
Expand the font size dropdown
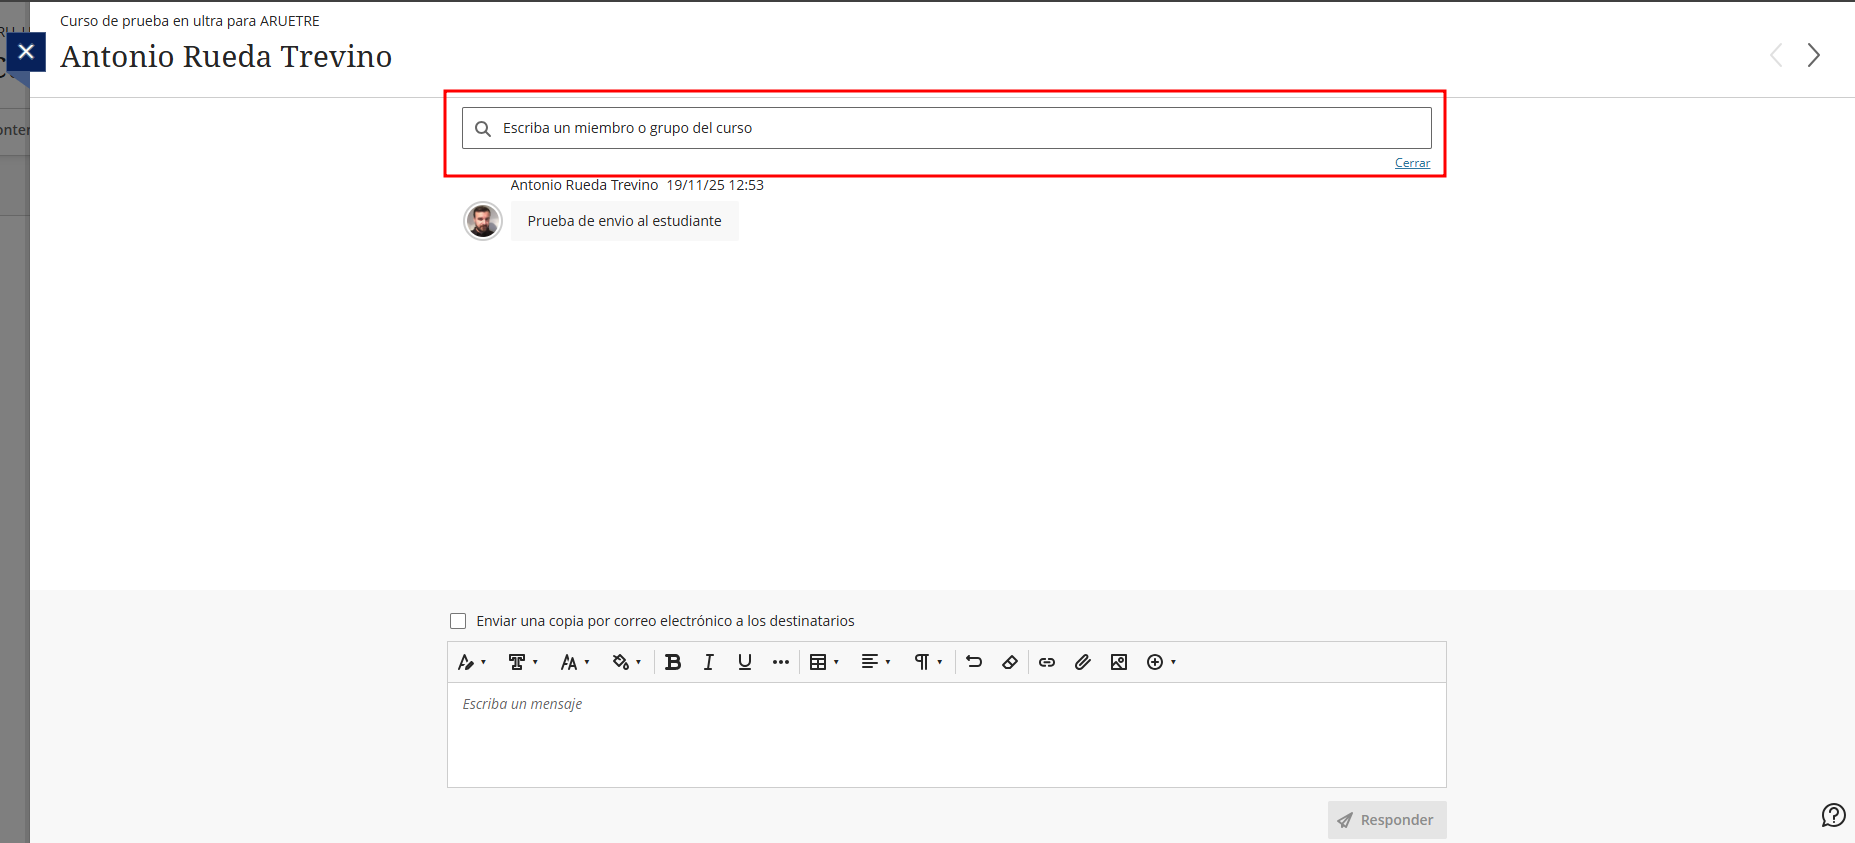pyautogui.click(x=575, y=662)
